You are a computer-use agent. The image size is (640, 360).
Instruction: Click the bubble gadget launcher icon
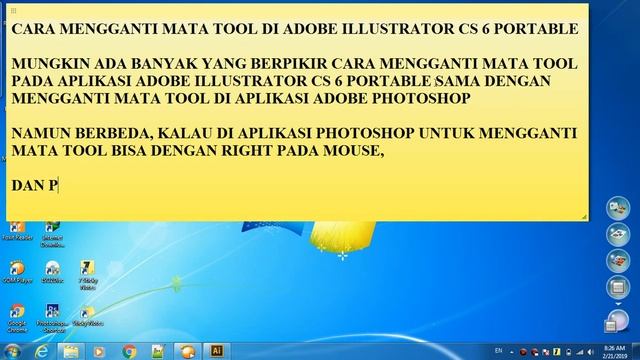click(616, 321)
